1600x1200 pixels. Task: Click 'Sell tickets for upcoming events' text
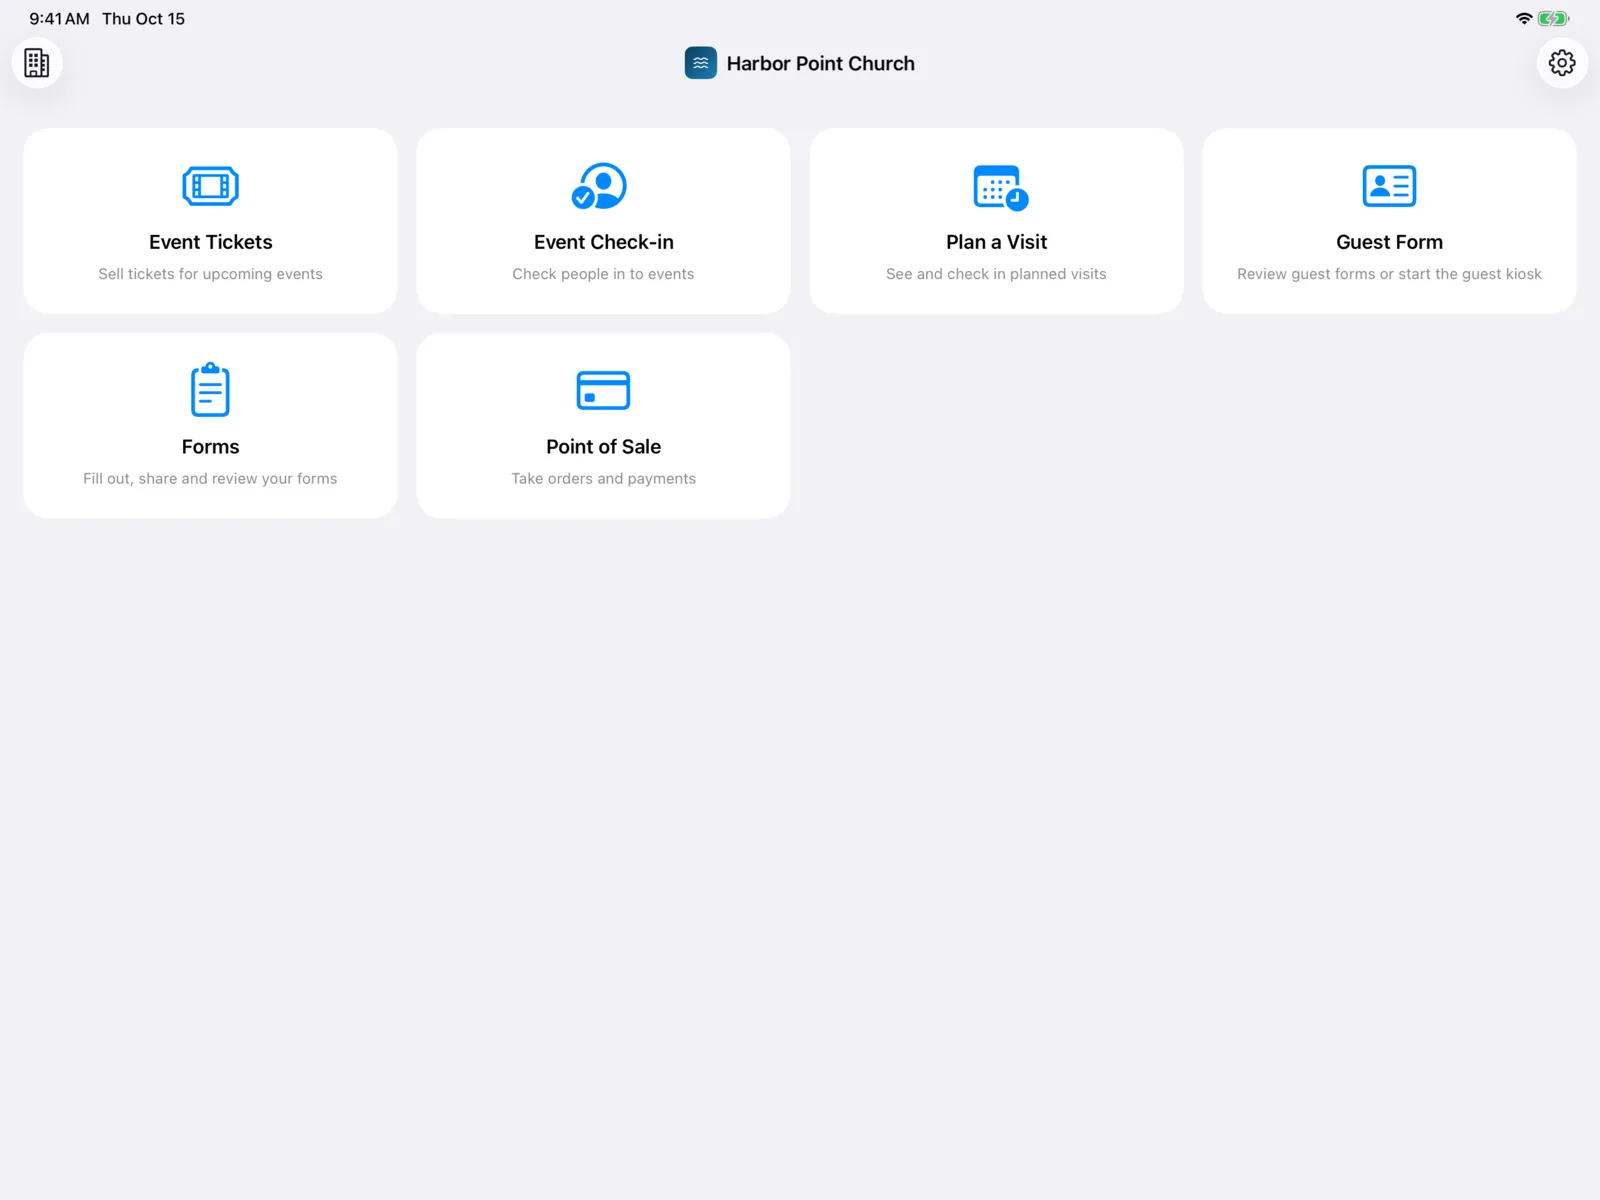tap(211, 274)
